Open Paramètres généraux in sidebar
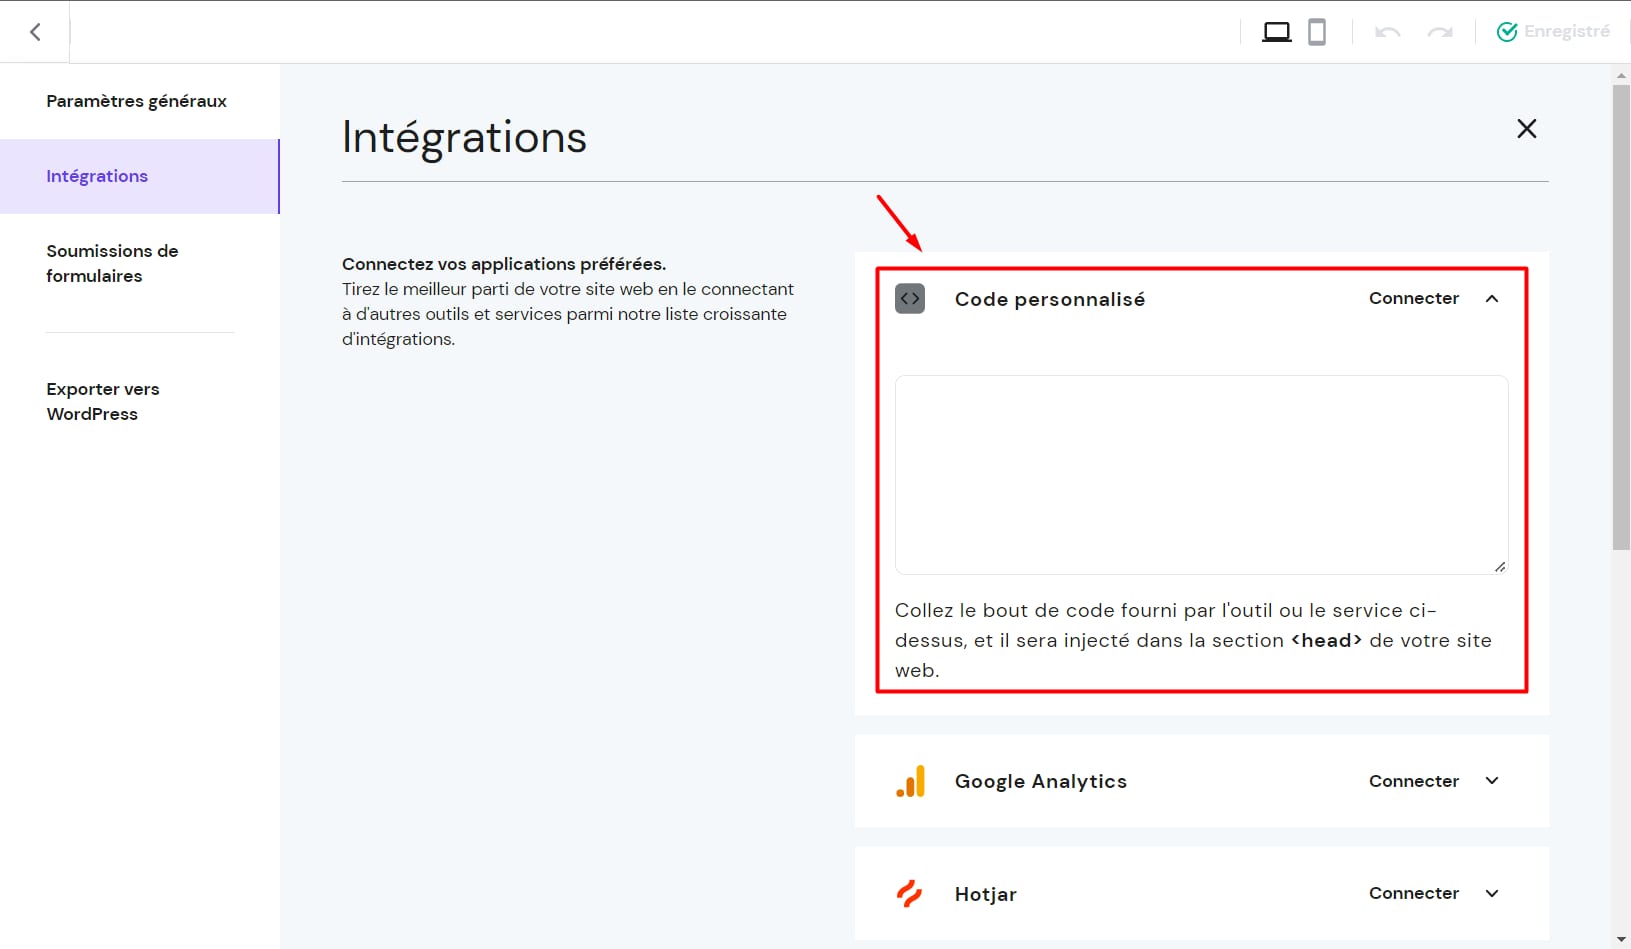The width and height of the screenshot is (1631, 949). pos(137,101)
